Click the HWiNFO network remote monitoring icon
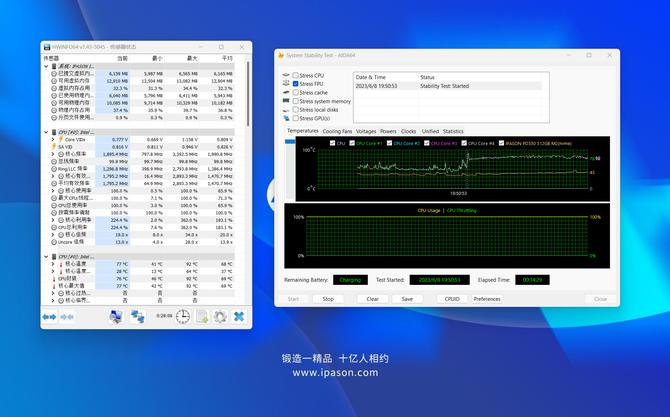 [138, 317]
